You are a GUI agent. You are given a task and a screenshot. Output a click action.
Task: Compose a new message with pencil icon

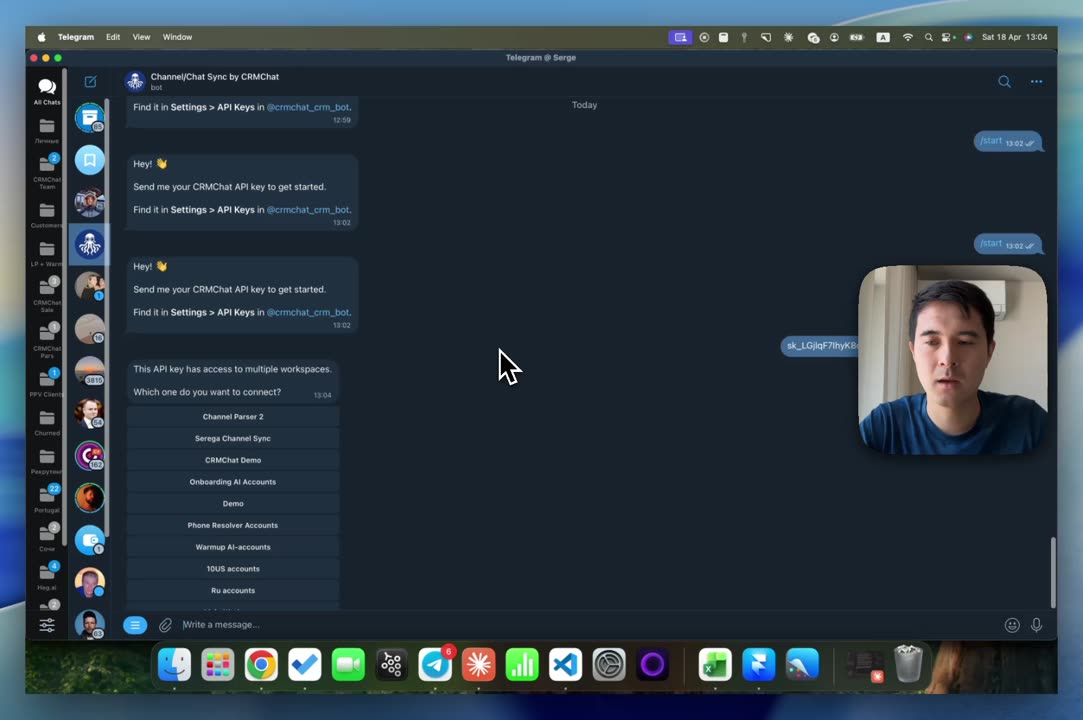tap(90, 82)
